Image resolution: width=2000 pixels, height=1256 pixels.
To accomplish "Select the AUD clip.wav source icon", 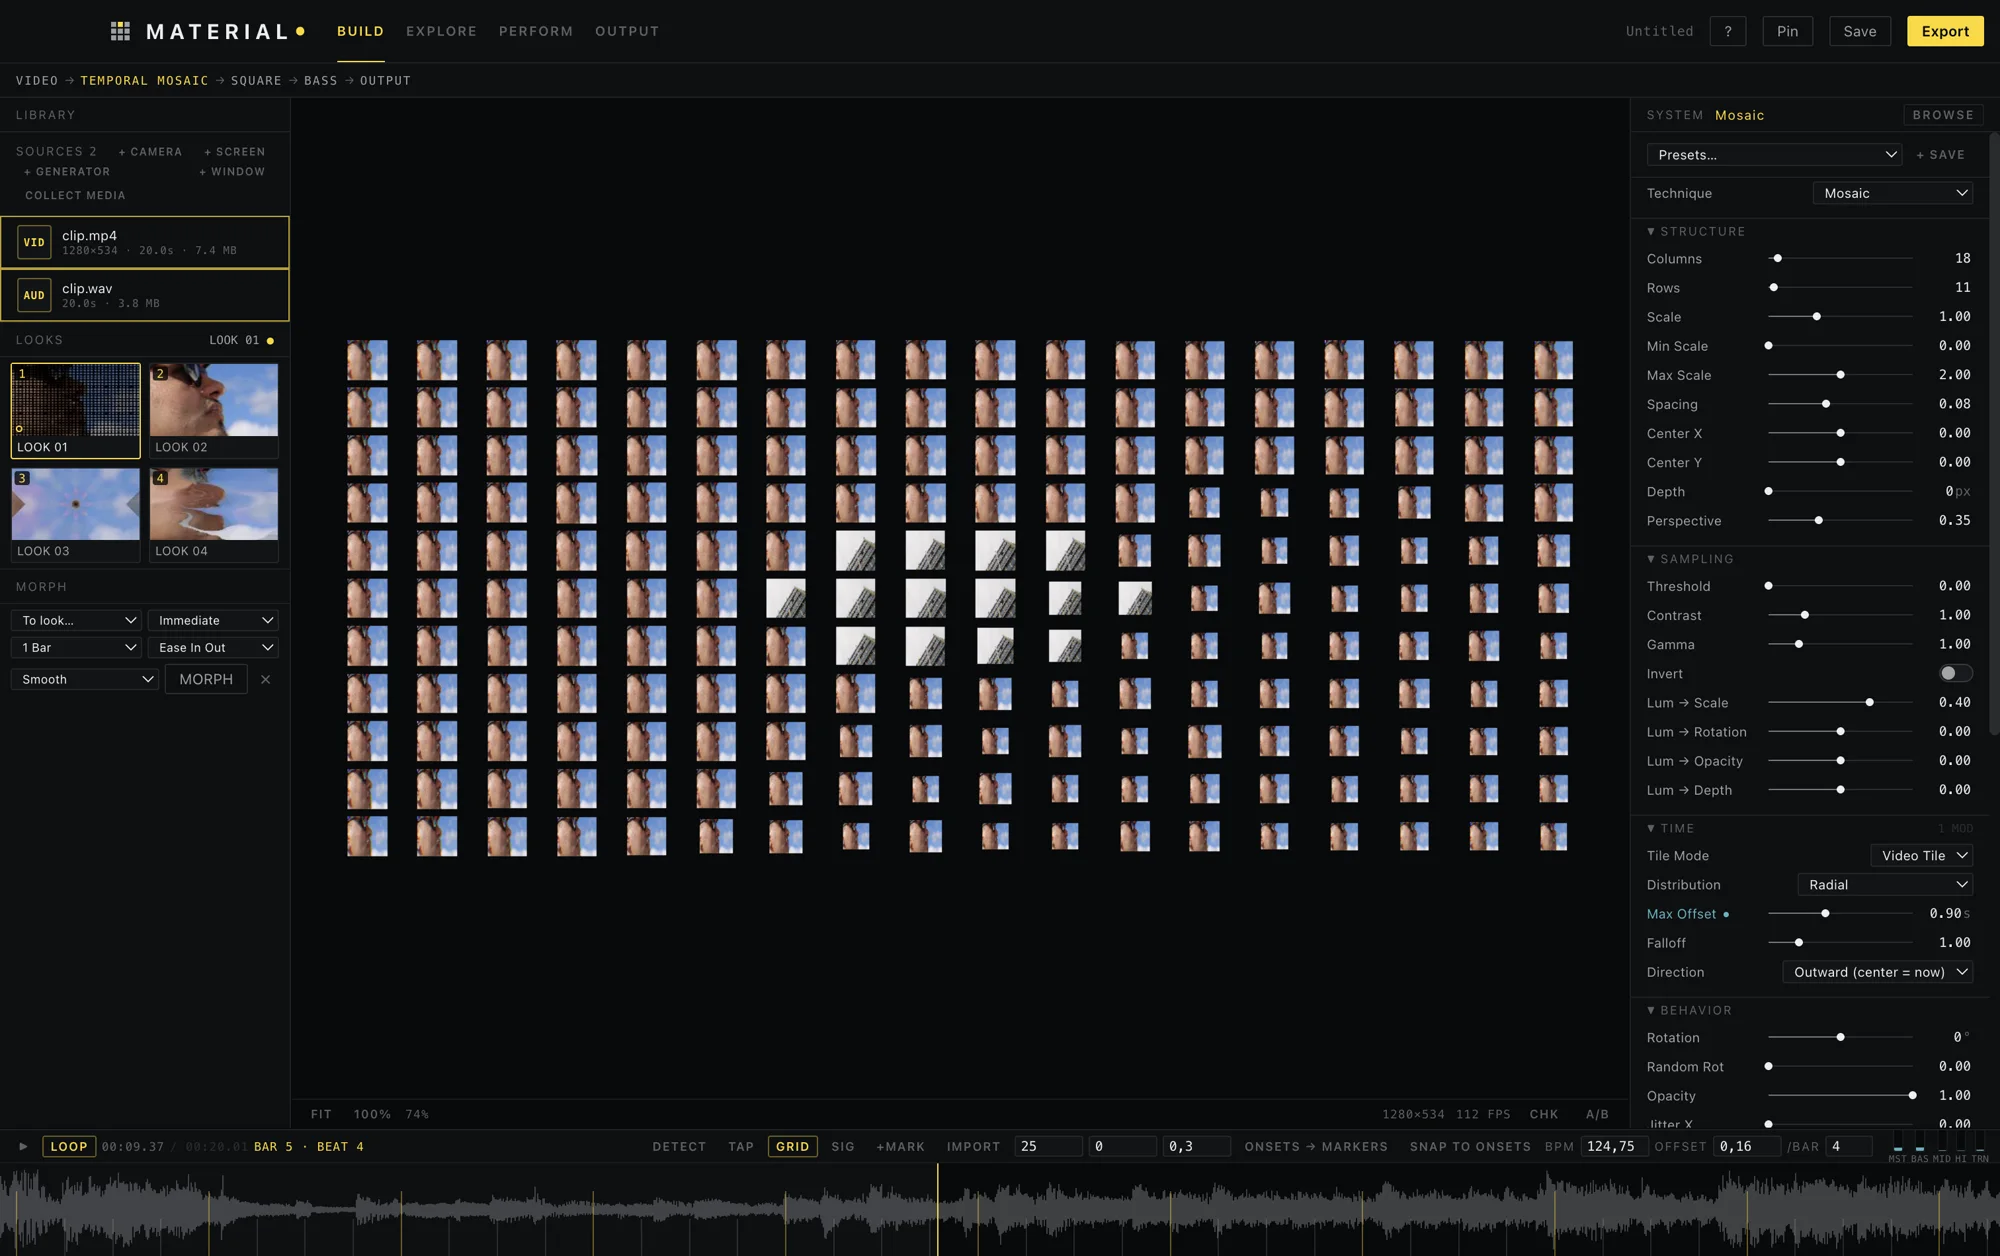I will click(x=34, y=295).
